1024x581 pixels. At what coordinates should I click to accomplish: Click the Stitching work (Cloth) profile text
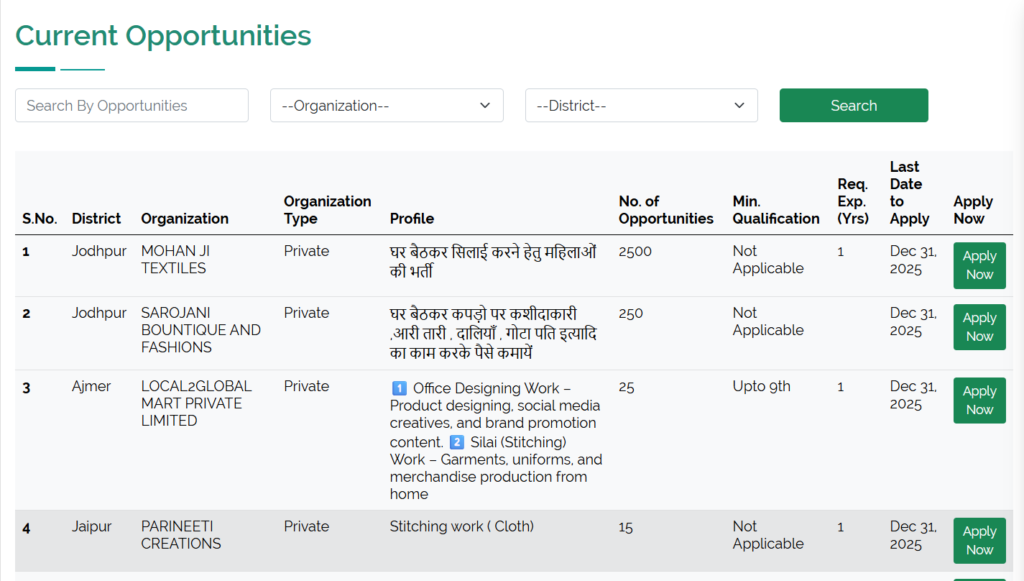(x=461, y=527)
